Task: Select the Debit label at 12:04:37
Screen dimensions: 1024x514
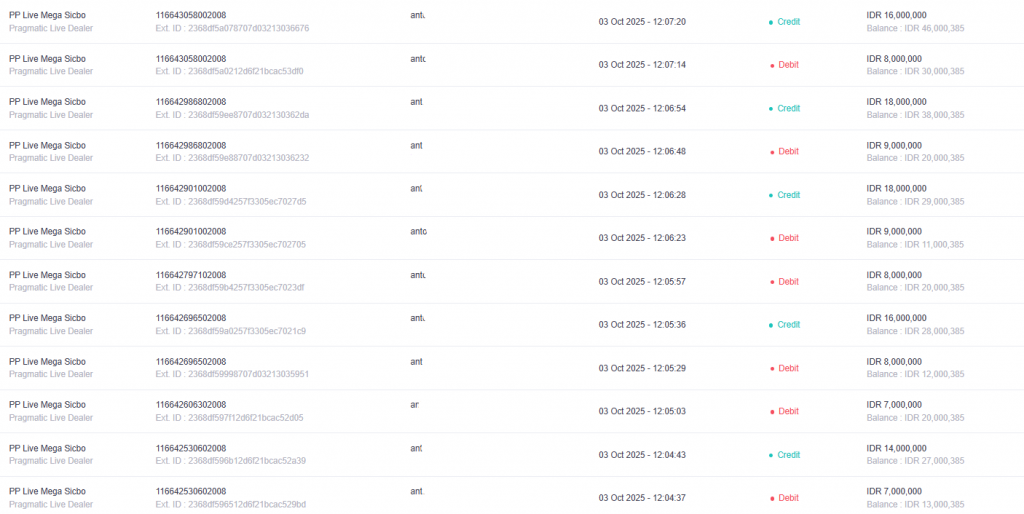Action: (x=788, y=498)
